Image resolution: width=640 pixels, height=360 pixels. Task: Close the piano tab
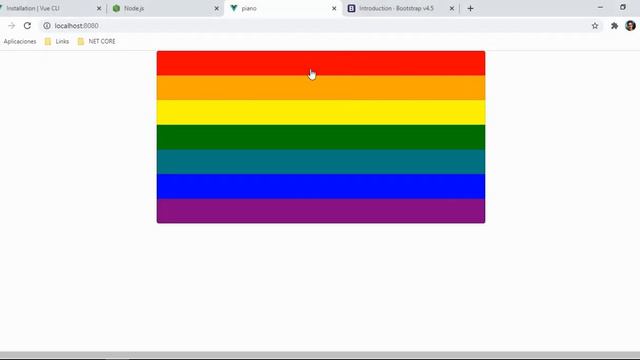334,8
